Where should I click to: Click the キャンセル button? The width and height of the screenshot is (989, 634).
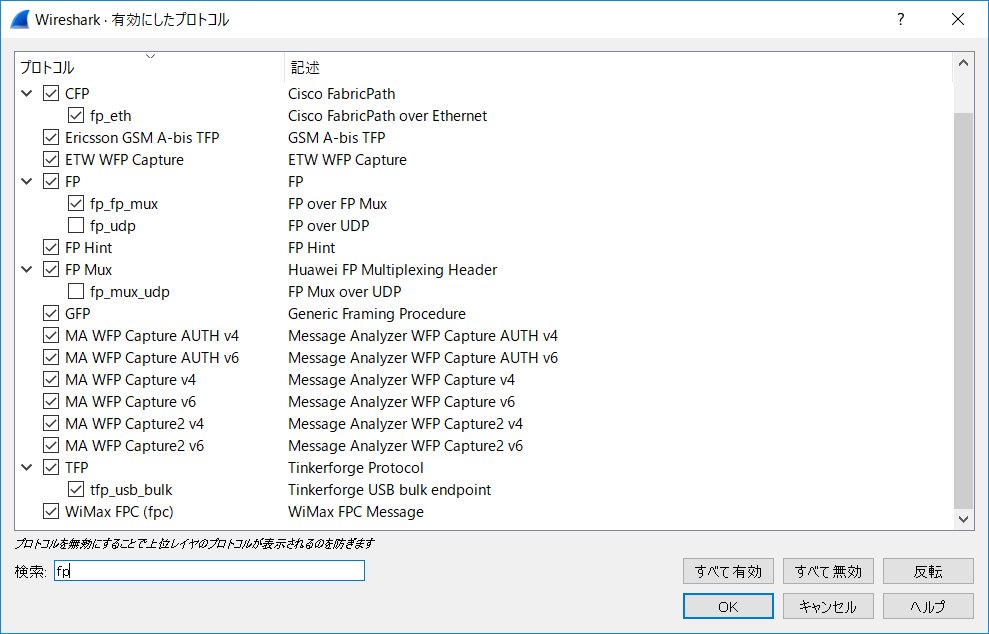click(828, 607)
